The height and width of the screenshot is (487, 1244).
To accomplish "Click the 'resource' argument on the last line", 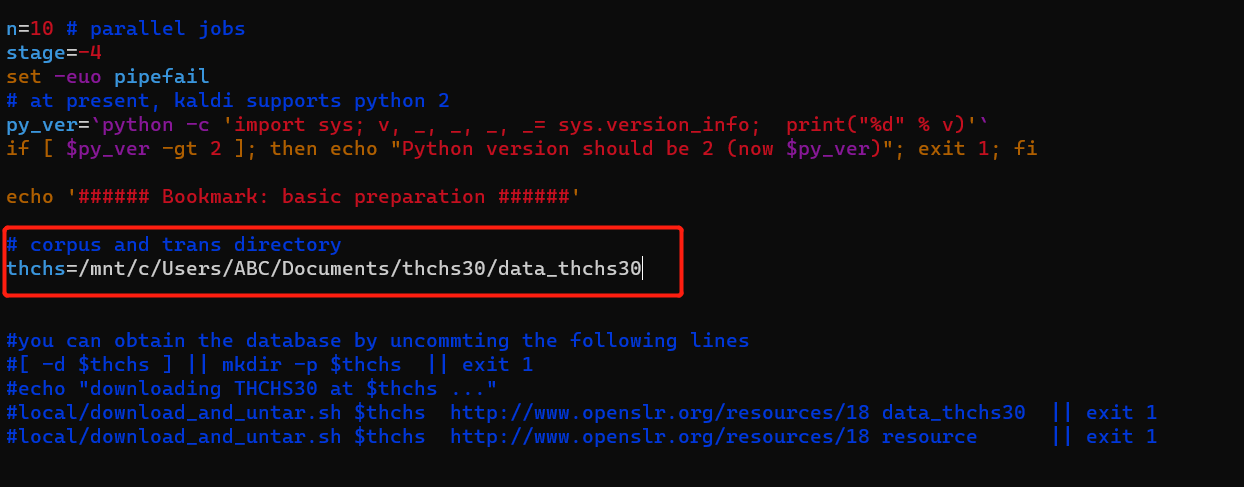I will click(930, 436).
